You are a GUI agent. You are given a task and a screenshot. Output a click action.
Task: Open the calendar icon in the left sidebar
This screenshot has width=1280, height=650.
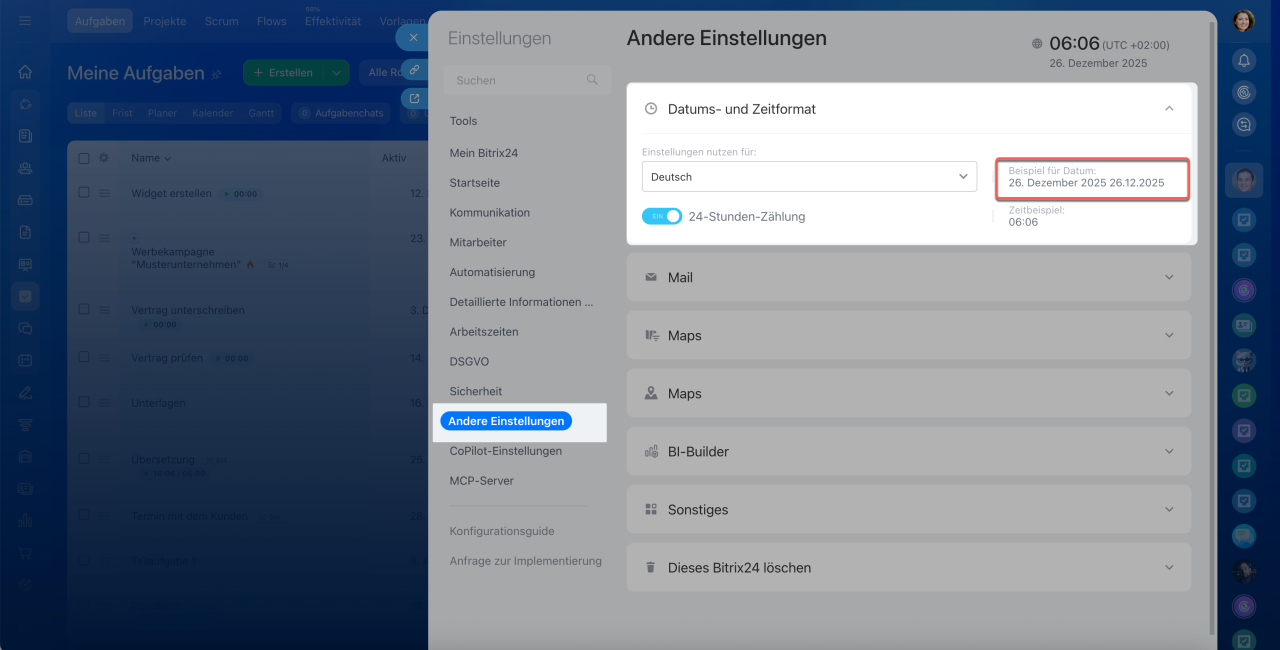[x=25, y=360]
